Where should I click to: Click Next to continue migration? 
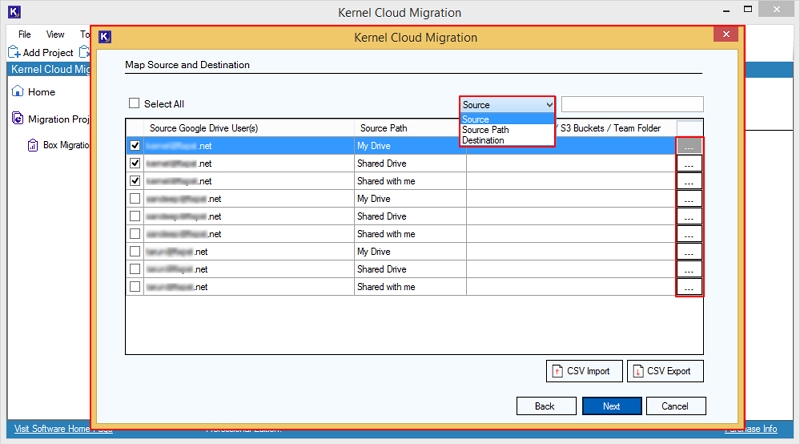[x=612, y=406]
